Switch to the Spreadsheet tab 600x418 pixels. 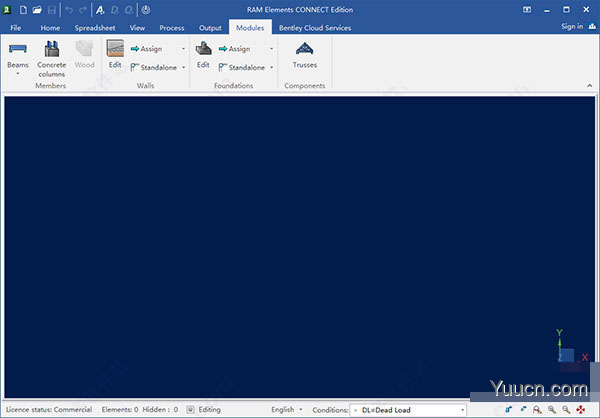tap(95, 28)
